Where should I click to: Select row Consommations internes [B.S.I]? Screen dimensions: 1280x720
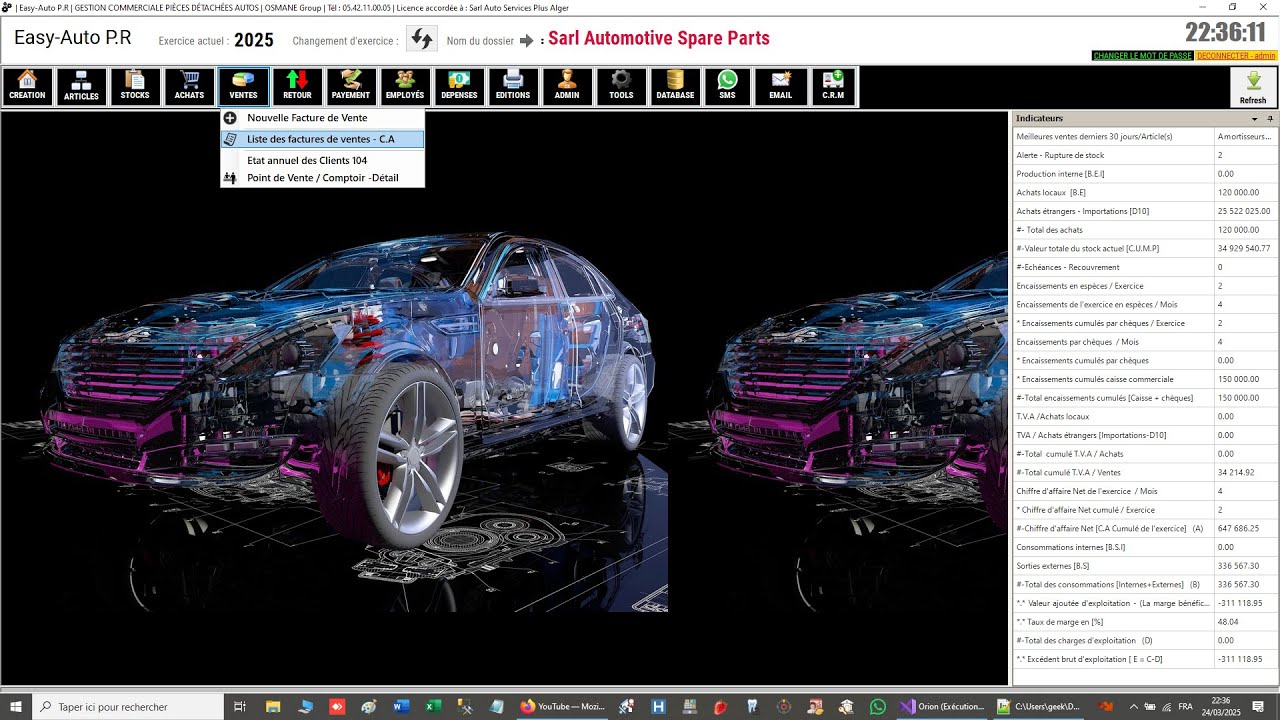1145,547
